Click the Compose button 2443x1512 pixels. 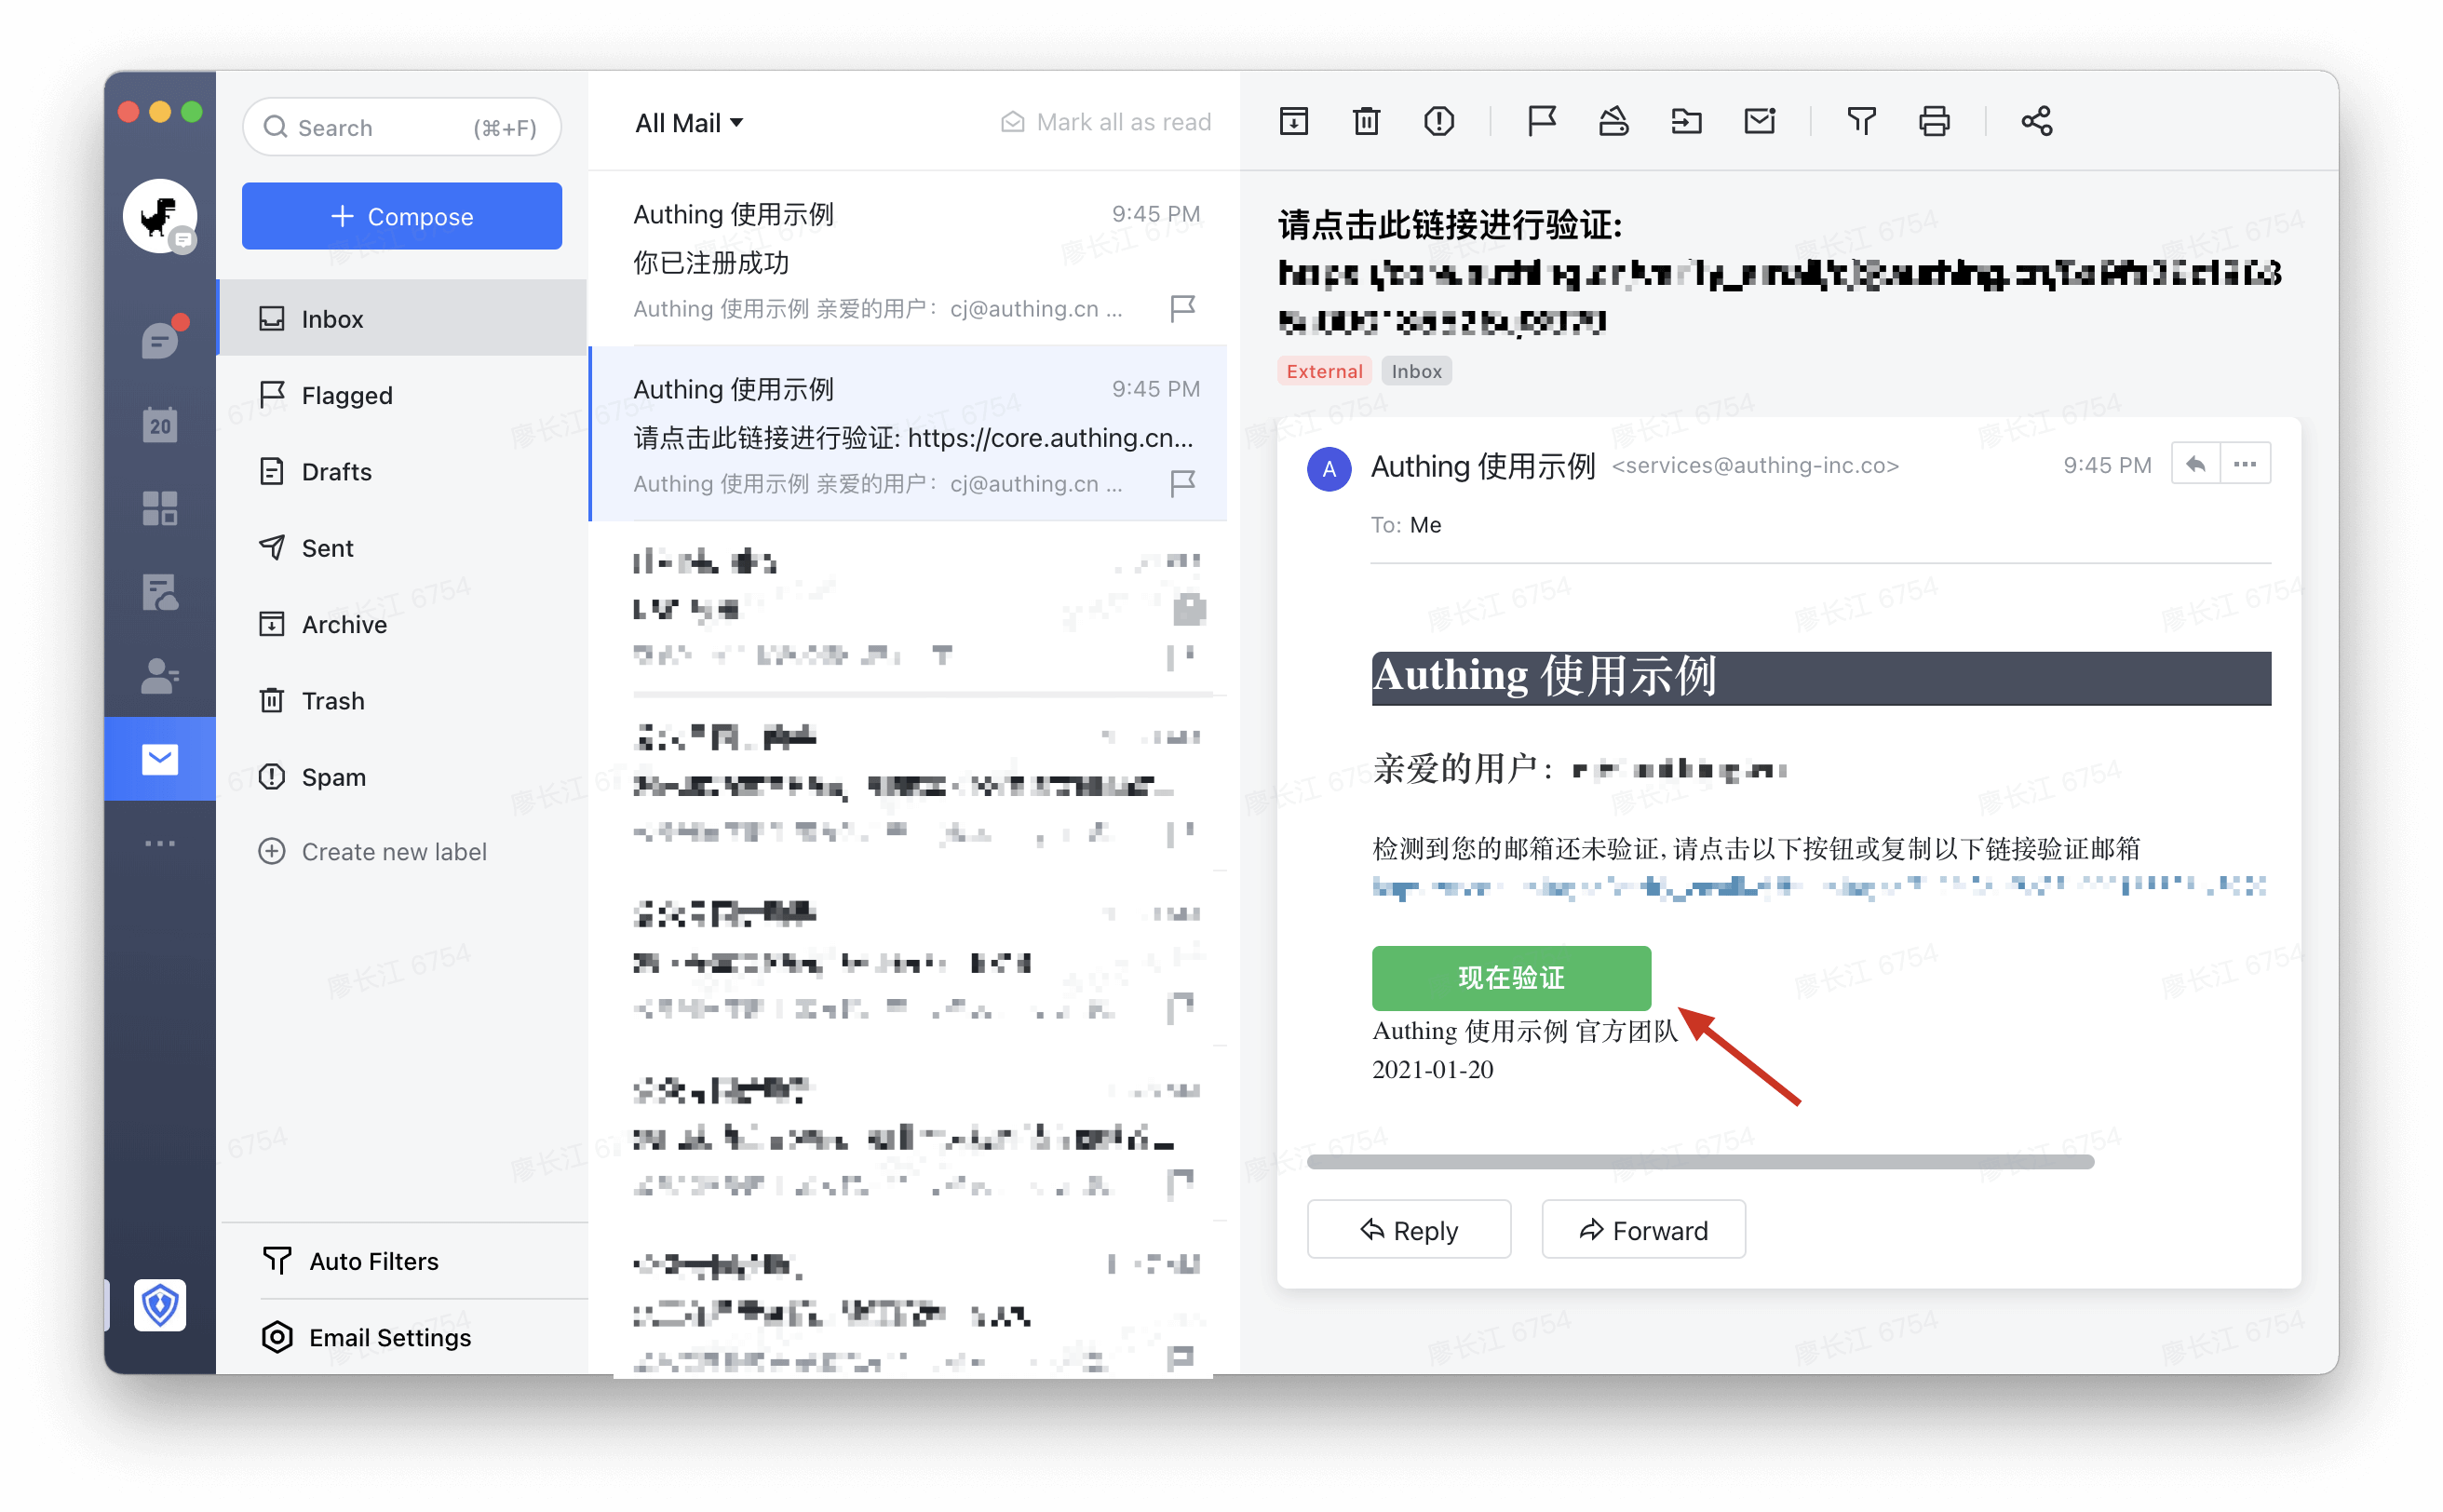coord(402,216)
